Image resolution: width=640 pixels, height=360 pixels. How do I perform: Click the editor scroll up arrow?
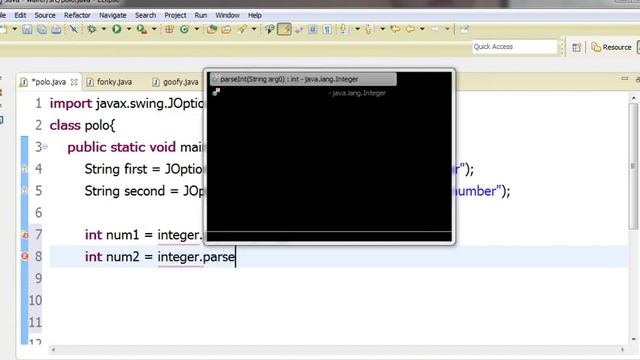tap(633, 98)
